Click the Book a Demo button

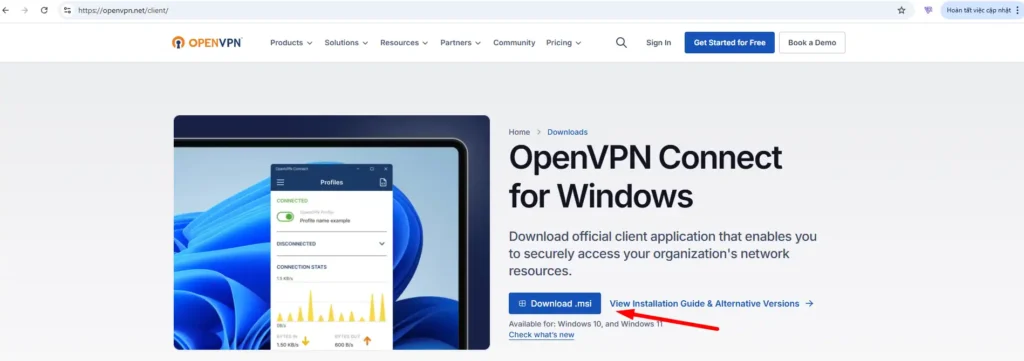pyautogui.click(x=812, y=42)
